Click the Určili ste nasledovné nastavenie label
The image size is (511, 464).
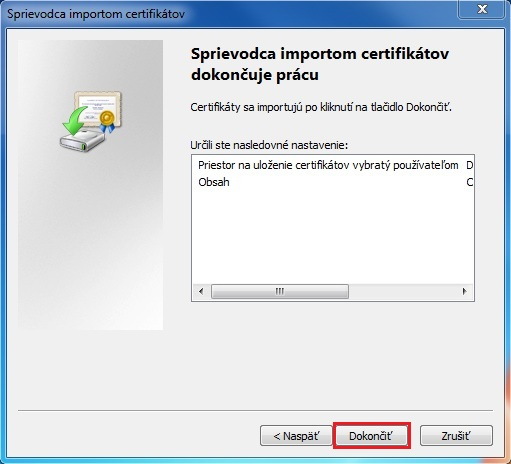click(269, 145)
